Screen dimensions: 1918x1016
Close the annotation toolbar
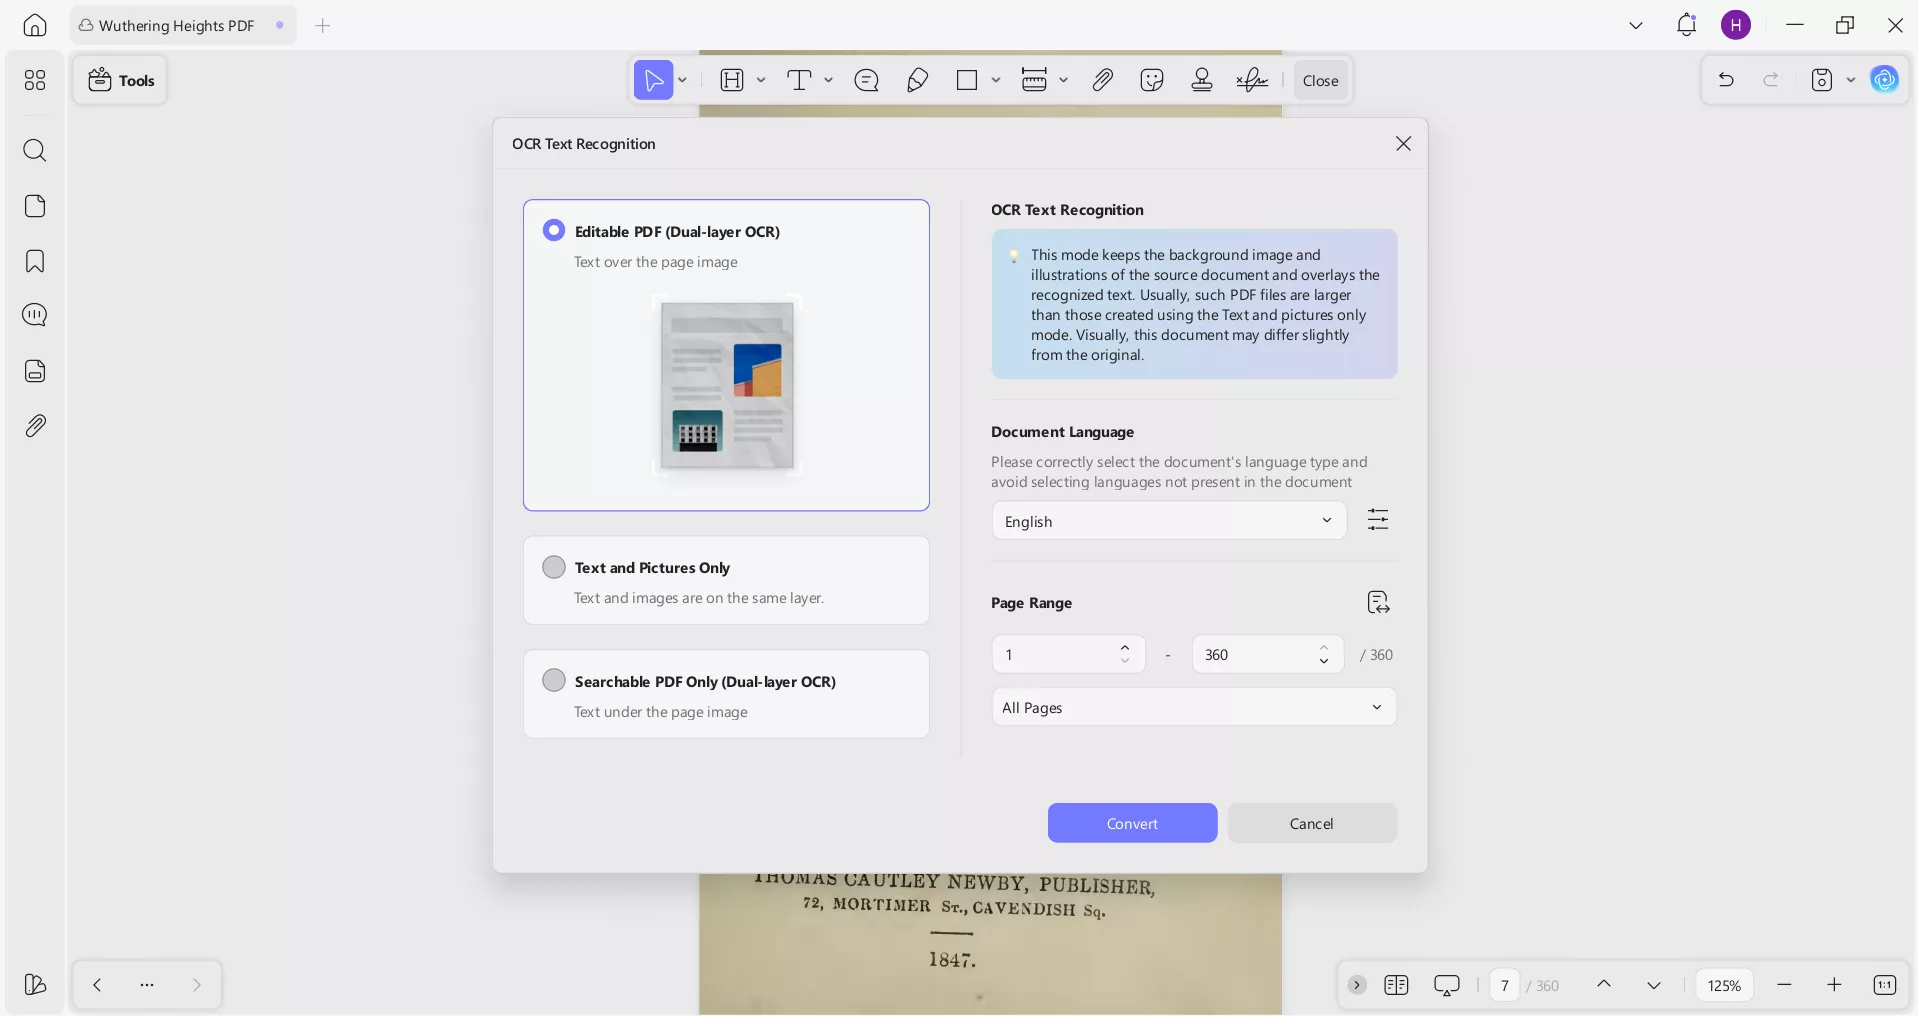point(1321,80)
